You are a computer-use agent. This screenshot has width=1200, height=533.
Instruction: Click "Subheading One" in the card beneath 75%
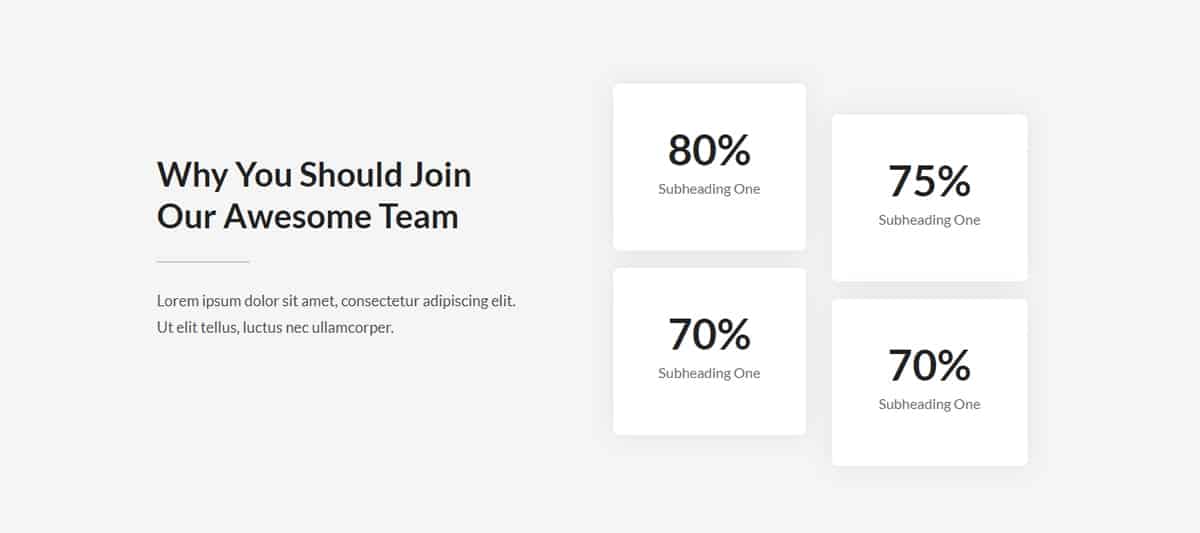click(x=929, y=404)
